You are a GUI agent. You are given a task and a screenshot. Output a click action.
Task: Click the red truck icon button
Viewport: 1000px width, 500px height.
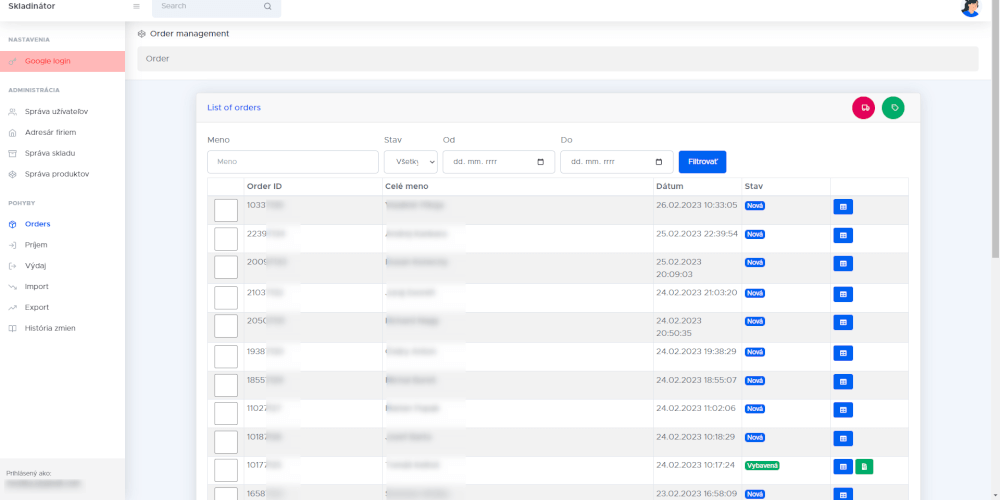(863, 108)
